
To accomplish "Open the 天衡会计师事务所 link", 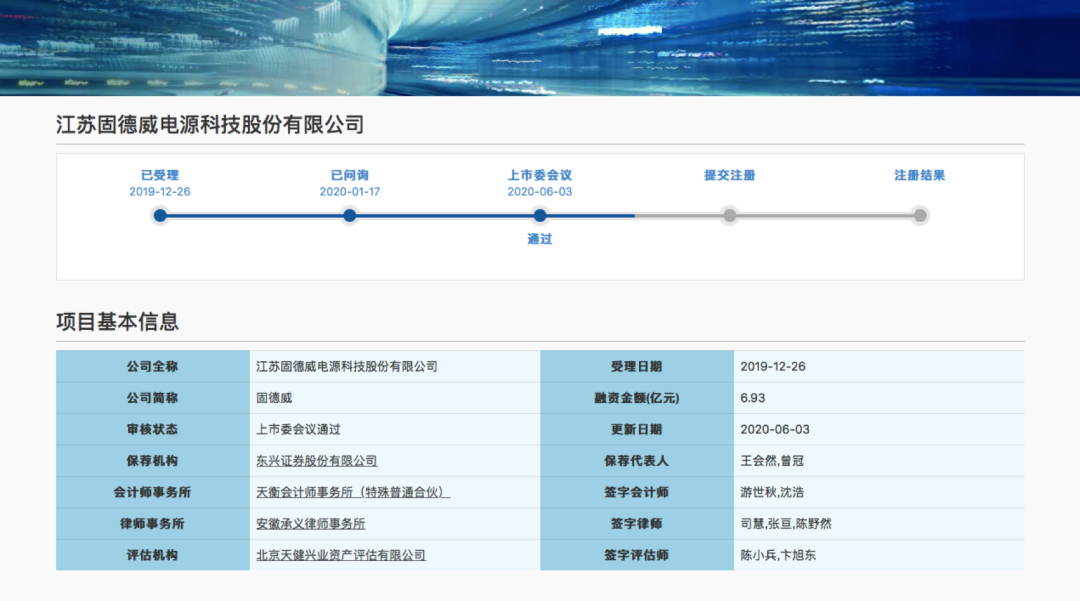I will (353, 492).
